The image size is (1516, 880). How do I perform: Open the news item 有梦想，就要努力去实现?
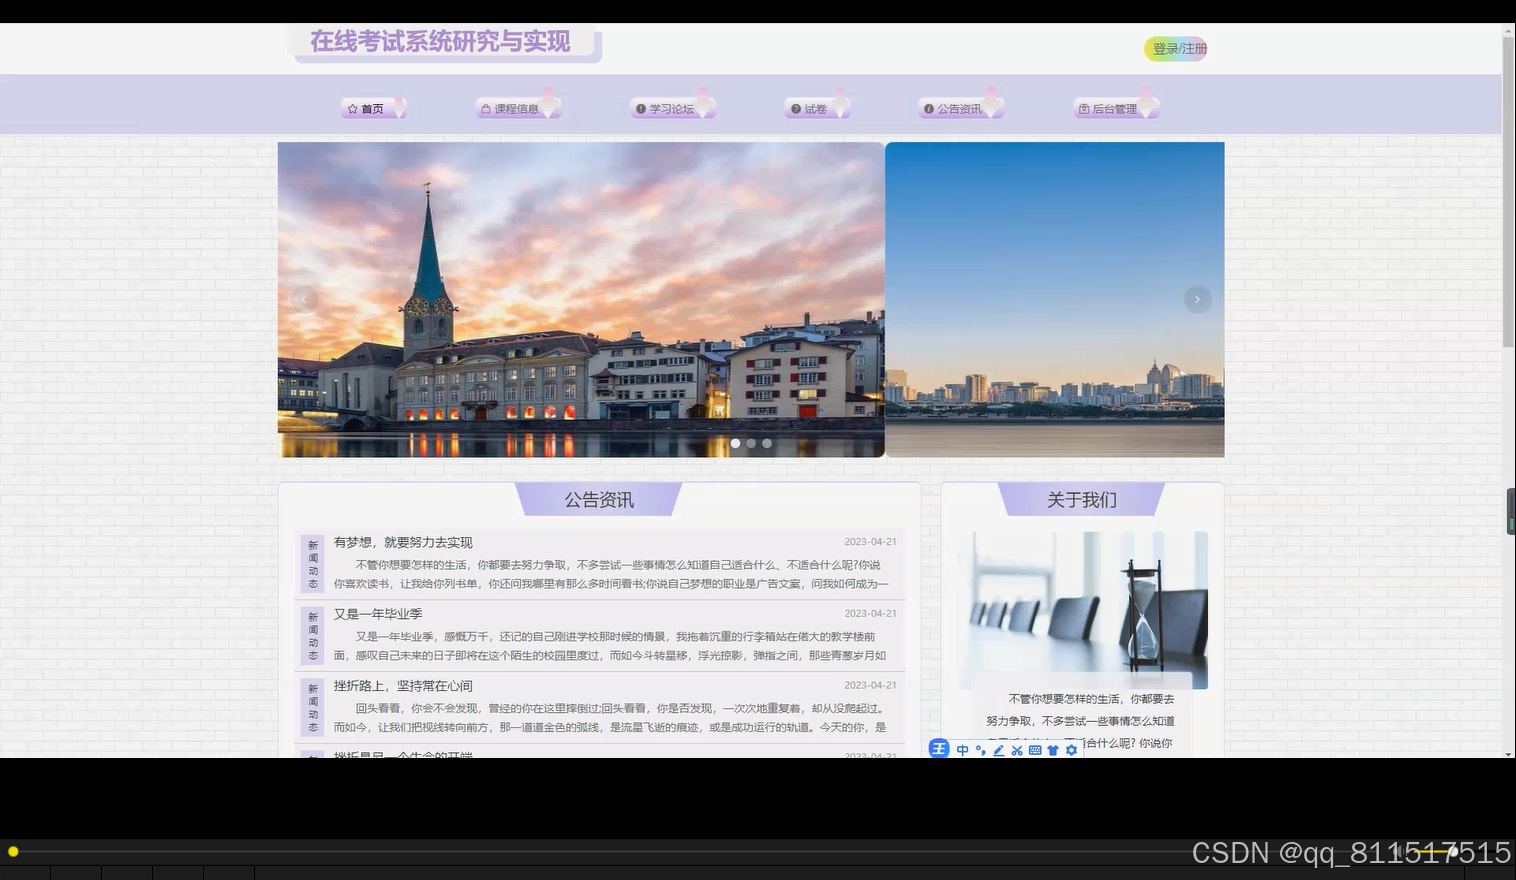coord(403,542)
